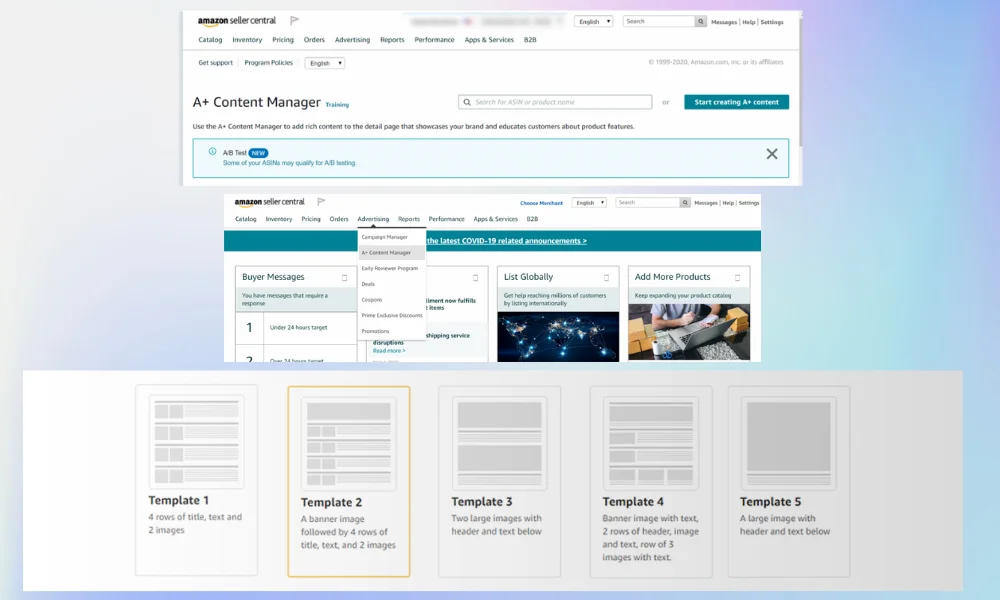Click the info icon in the A/B Test banner

coord(212,152)
